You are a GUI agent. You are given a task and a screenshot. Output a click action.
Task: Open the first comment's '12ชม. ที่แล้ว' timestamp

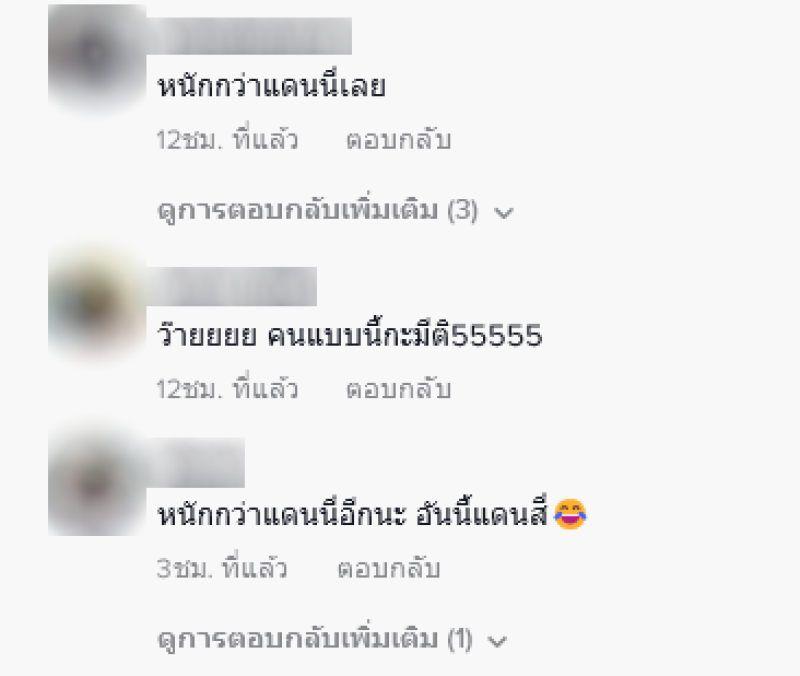click(227, 140)
